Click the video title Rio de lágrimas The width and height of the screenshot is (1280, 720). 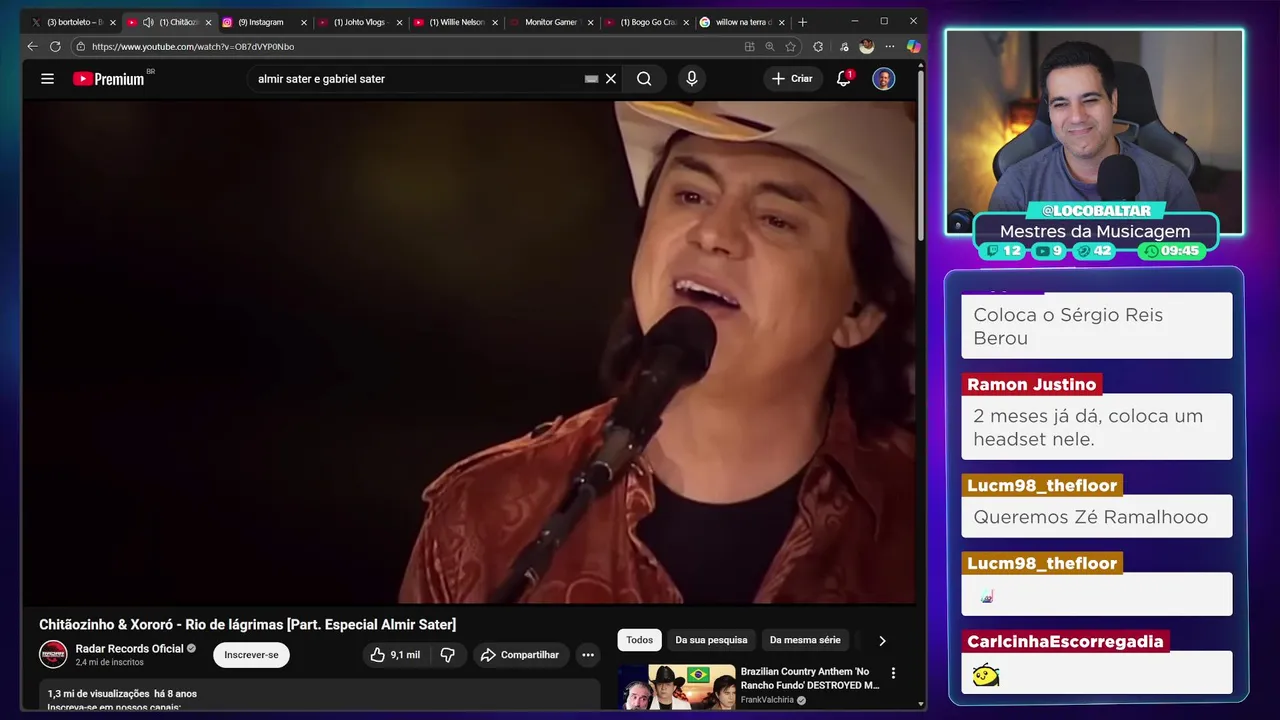(x=247, y=624)
